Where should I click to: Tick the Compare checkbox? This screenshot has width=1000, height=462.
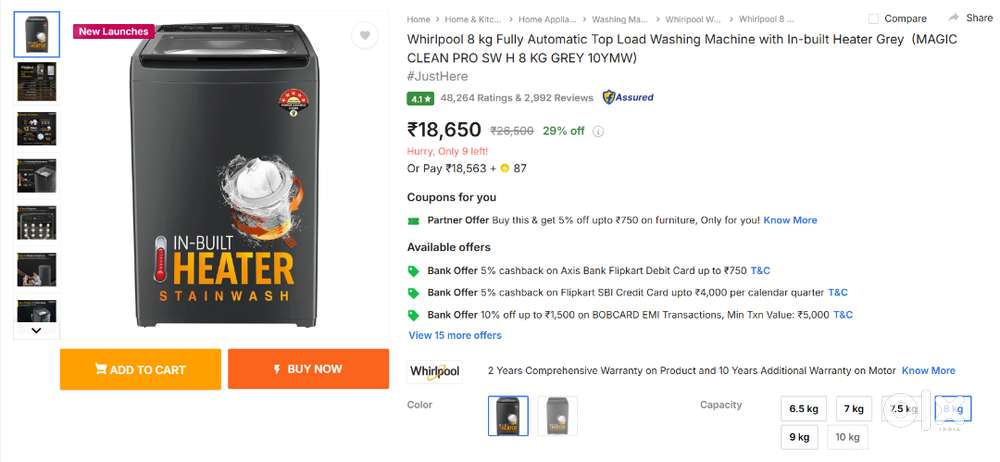point(873,19)
